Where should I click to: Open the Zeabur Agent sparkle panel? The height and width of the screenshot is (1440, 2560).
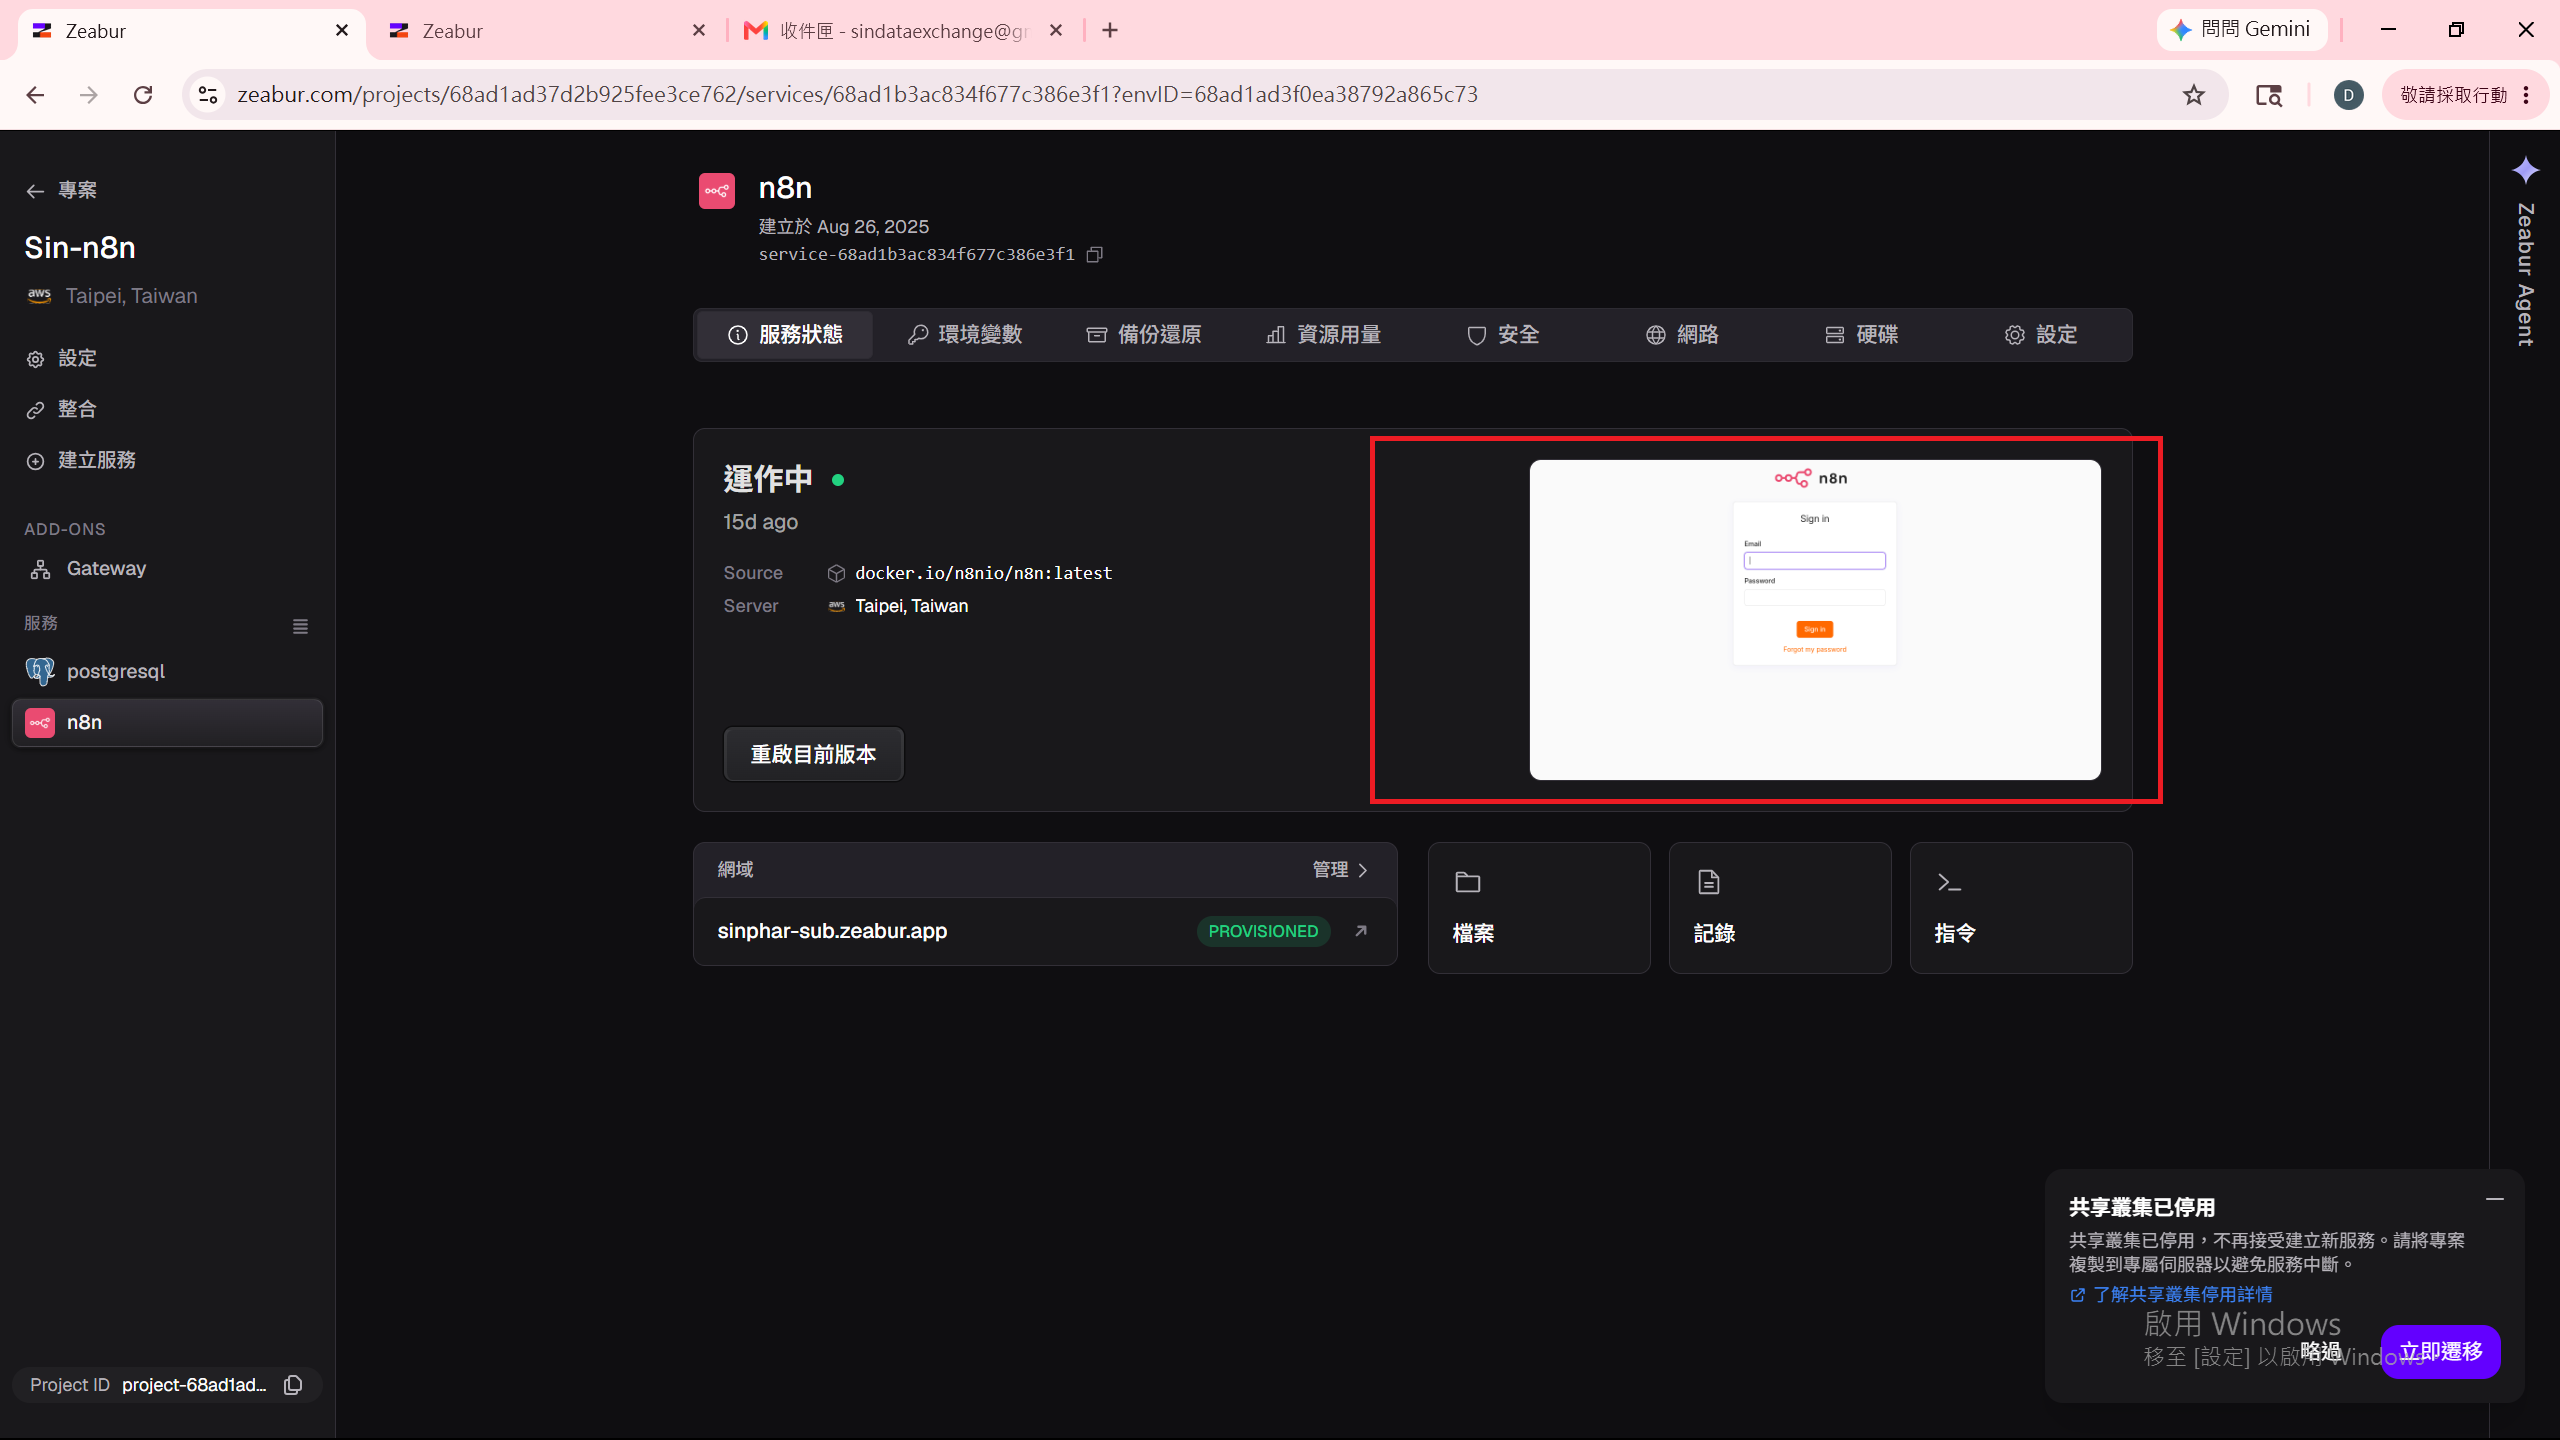click(x=2526, y=170)
